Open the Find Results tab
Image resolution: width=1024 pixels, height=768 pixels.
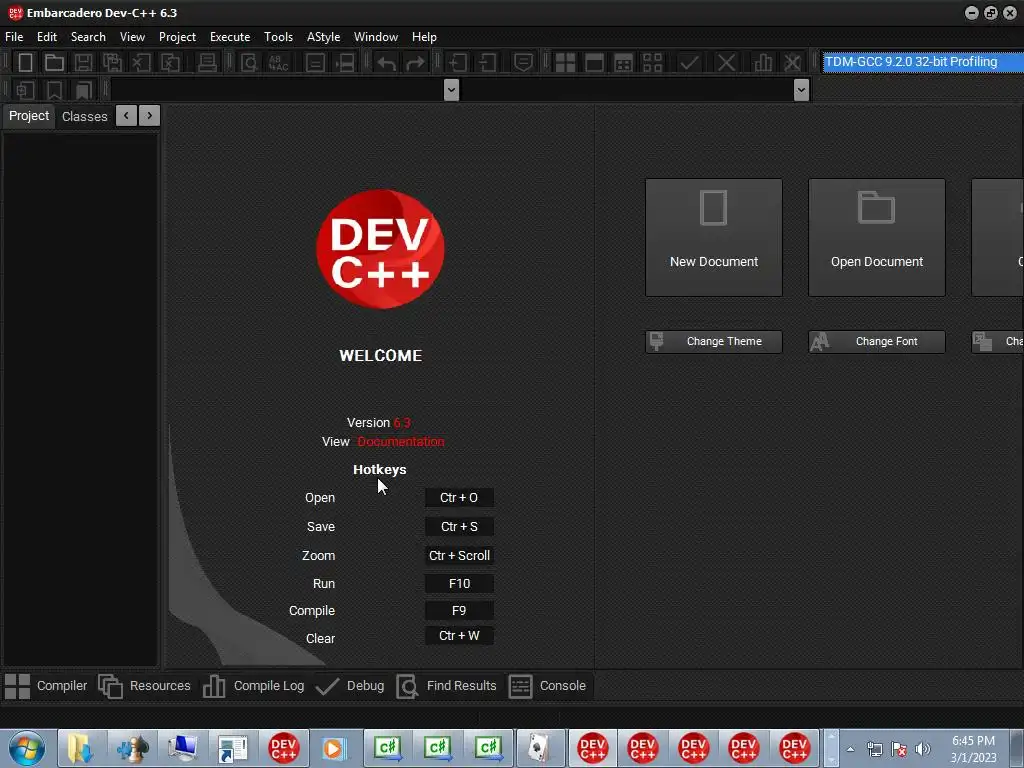click(x=447, y=686)
